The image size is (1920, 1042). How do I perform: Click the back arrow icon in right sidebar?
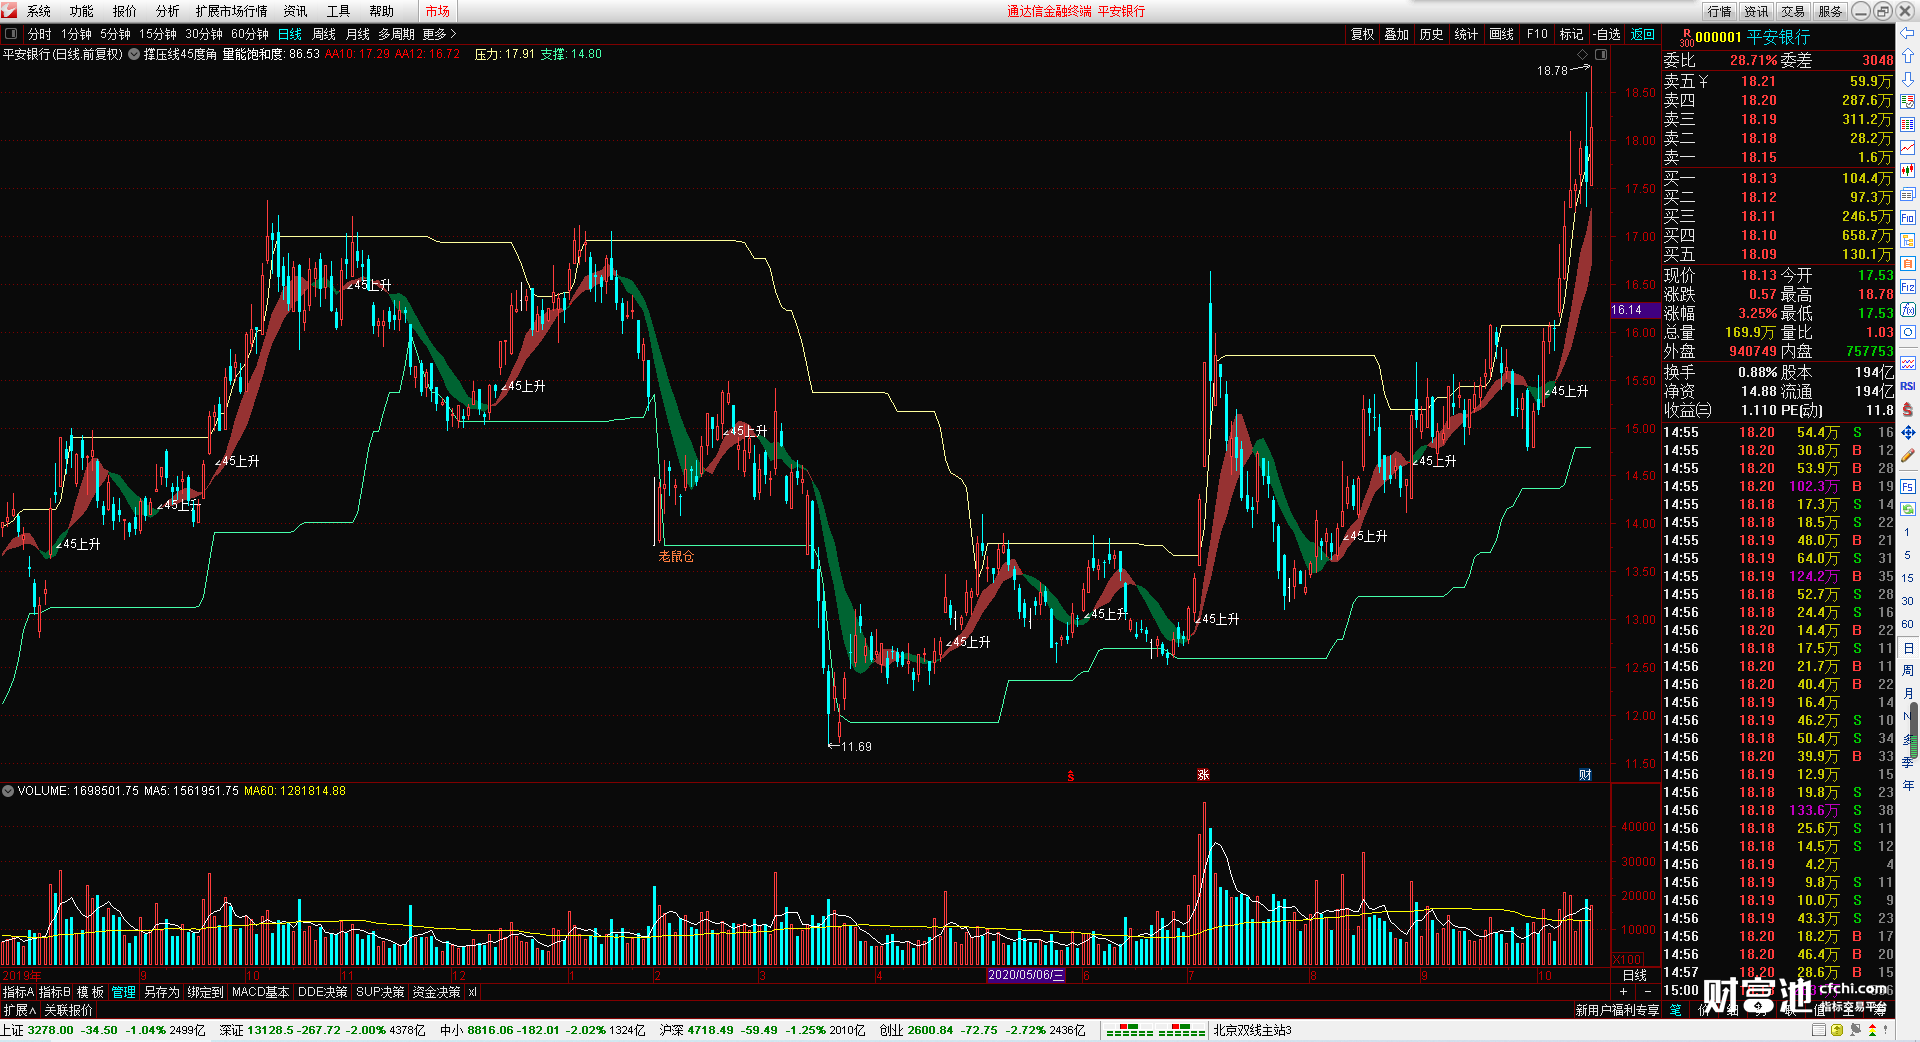[x=1907, y=33]
